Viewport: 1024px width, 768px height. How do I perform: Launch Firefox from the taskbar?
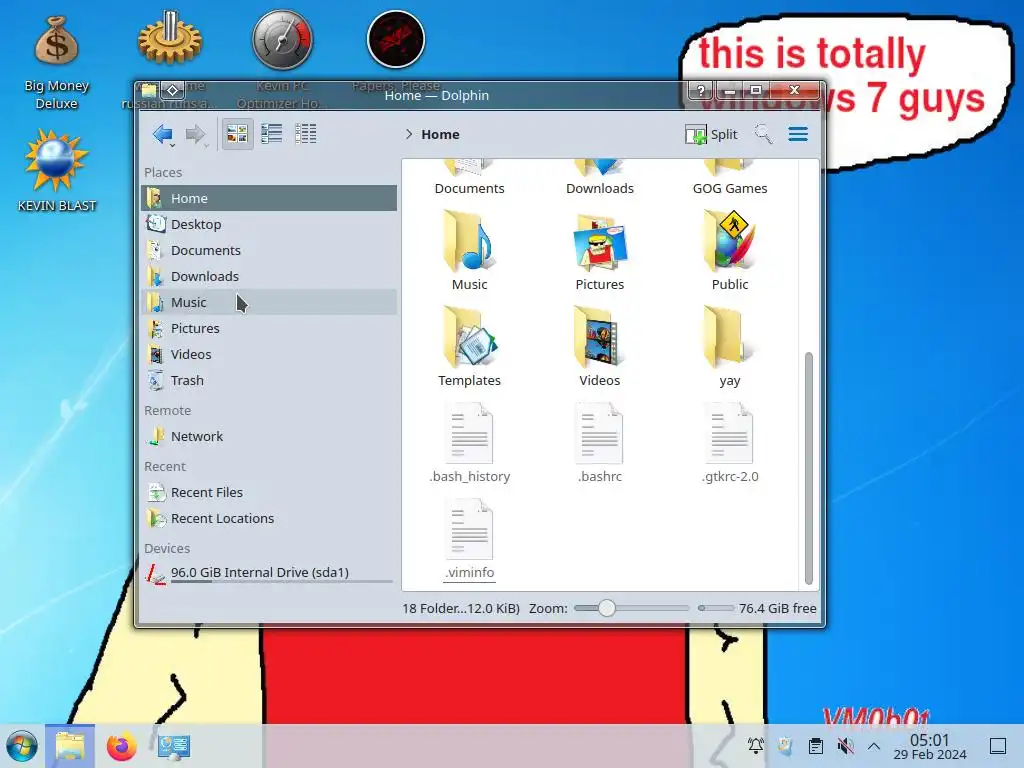121,746
